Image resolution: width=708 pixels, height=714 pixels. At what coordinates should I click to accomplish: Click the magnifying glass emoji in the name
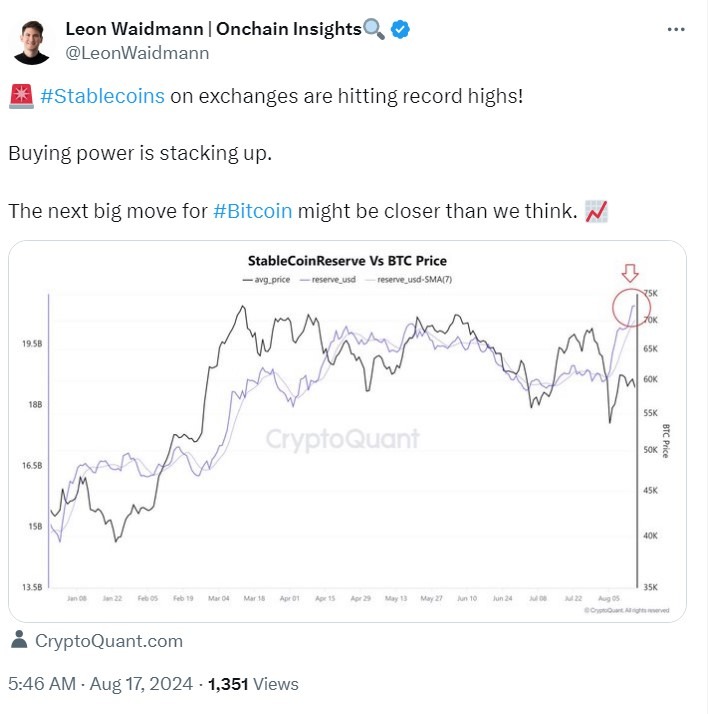point(374,30)
